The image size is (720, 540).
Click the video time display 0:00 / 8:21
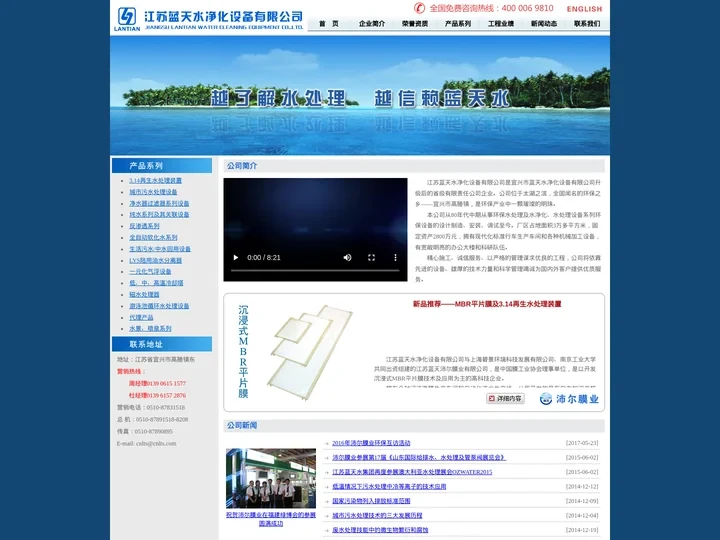click(264, 258)
